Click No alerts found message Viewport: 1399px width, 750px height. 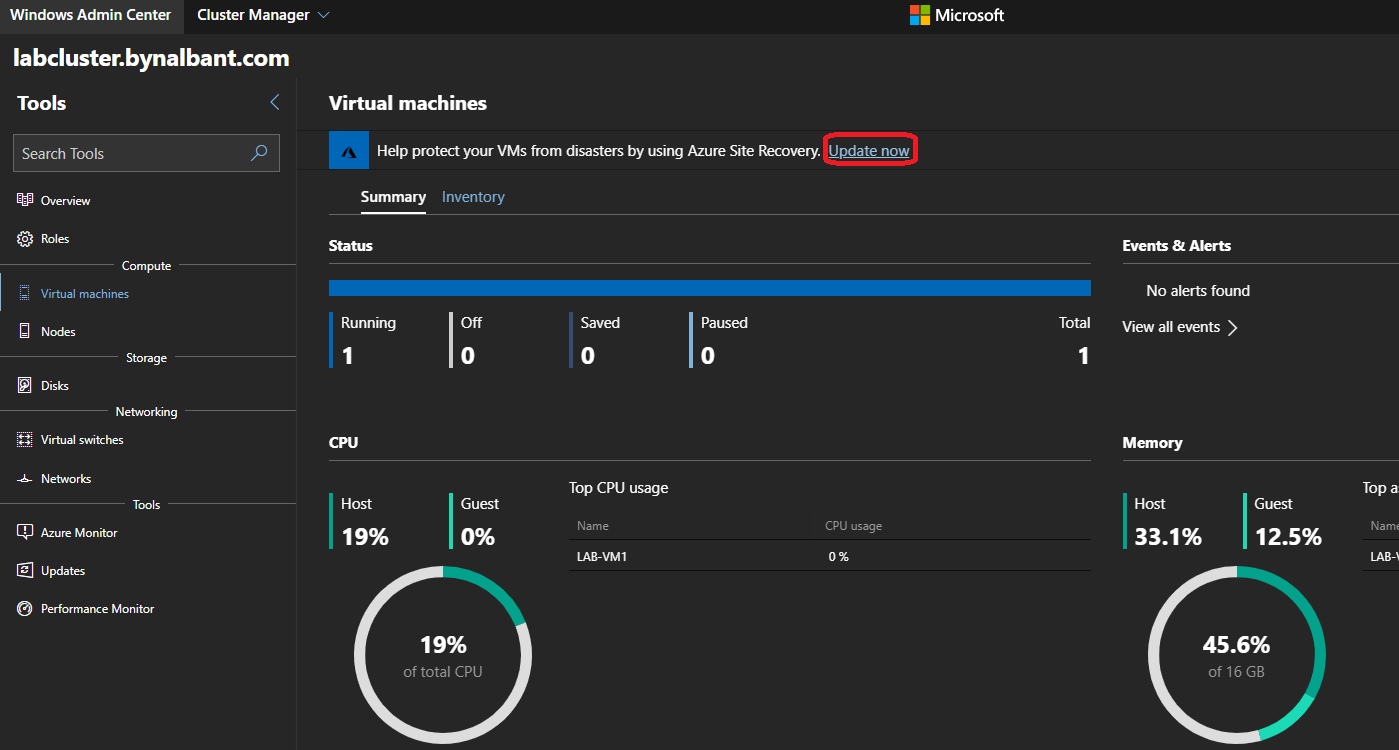point(1198,291)
